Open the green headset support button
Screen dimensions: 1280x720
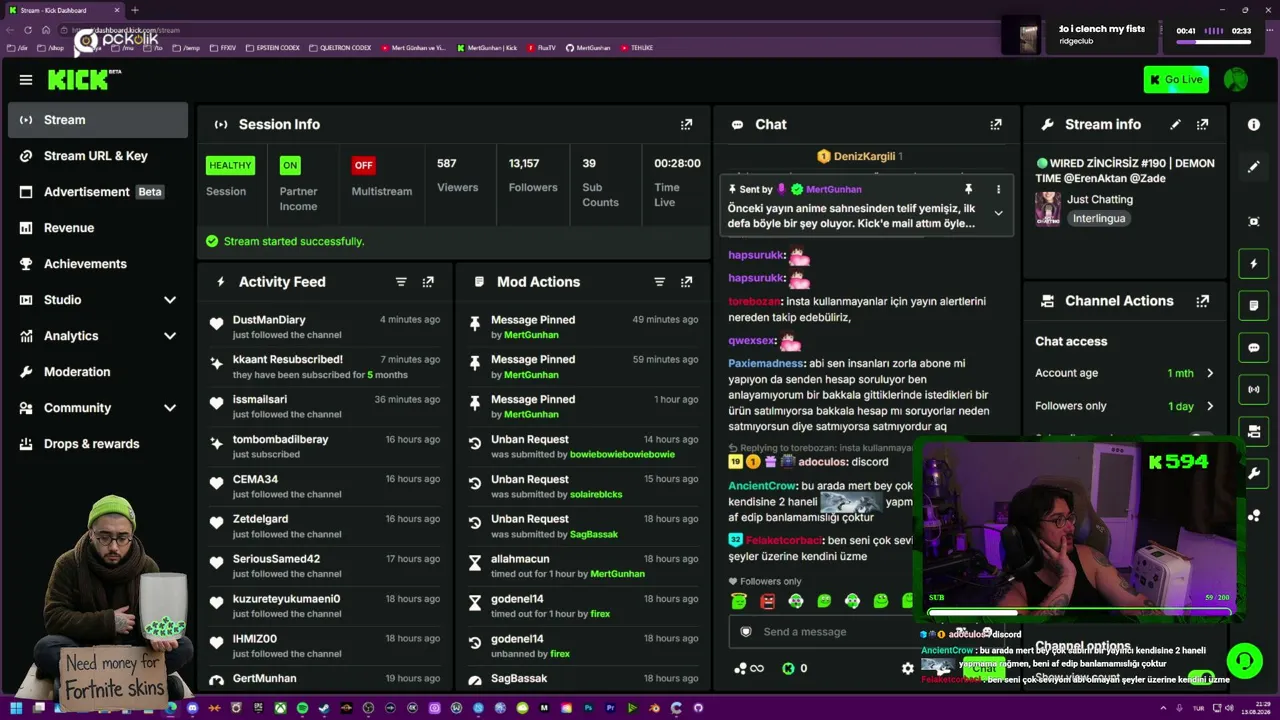coord(1244,661)
